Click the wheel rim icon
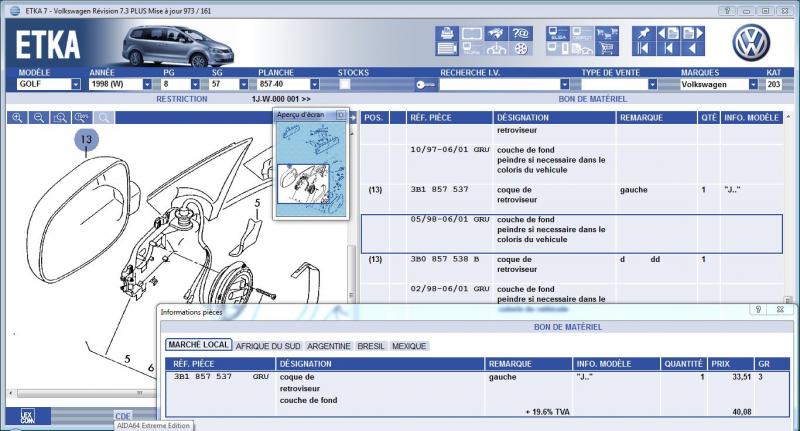 pos(520,49)
